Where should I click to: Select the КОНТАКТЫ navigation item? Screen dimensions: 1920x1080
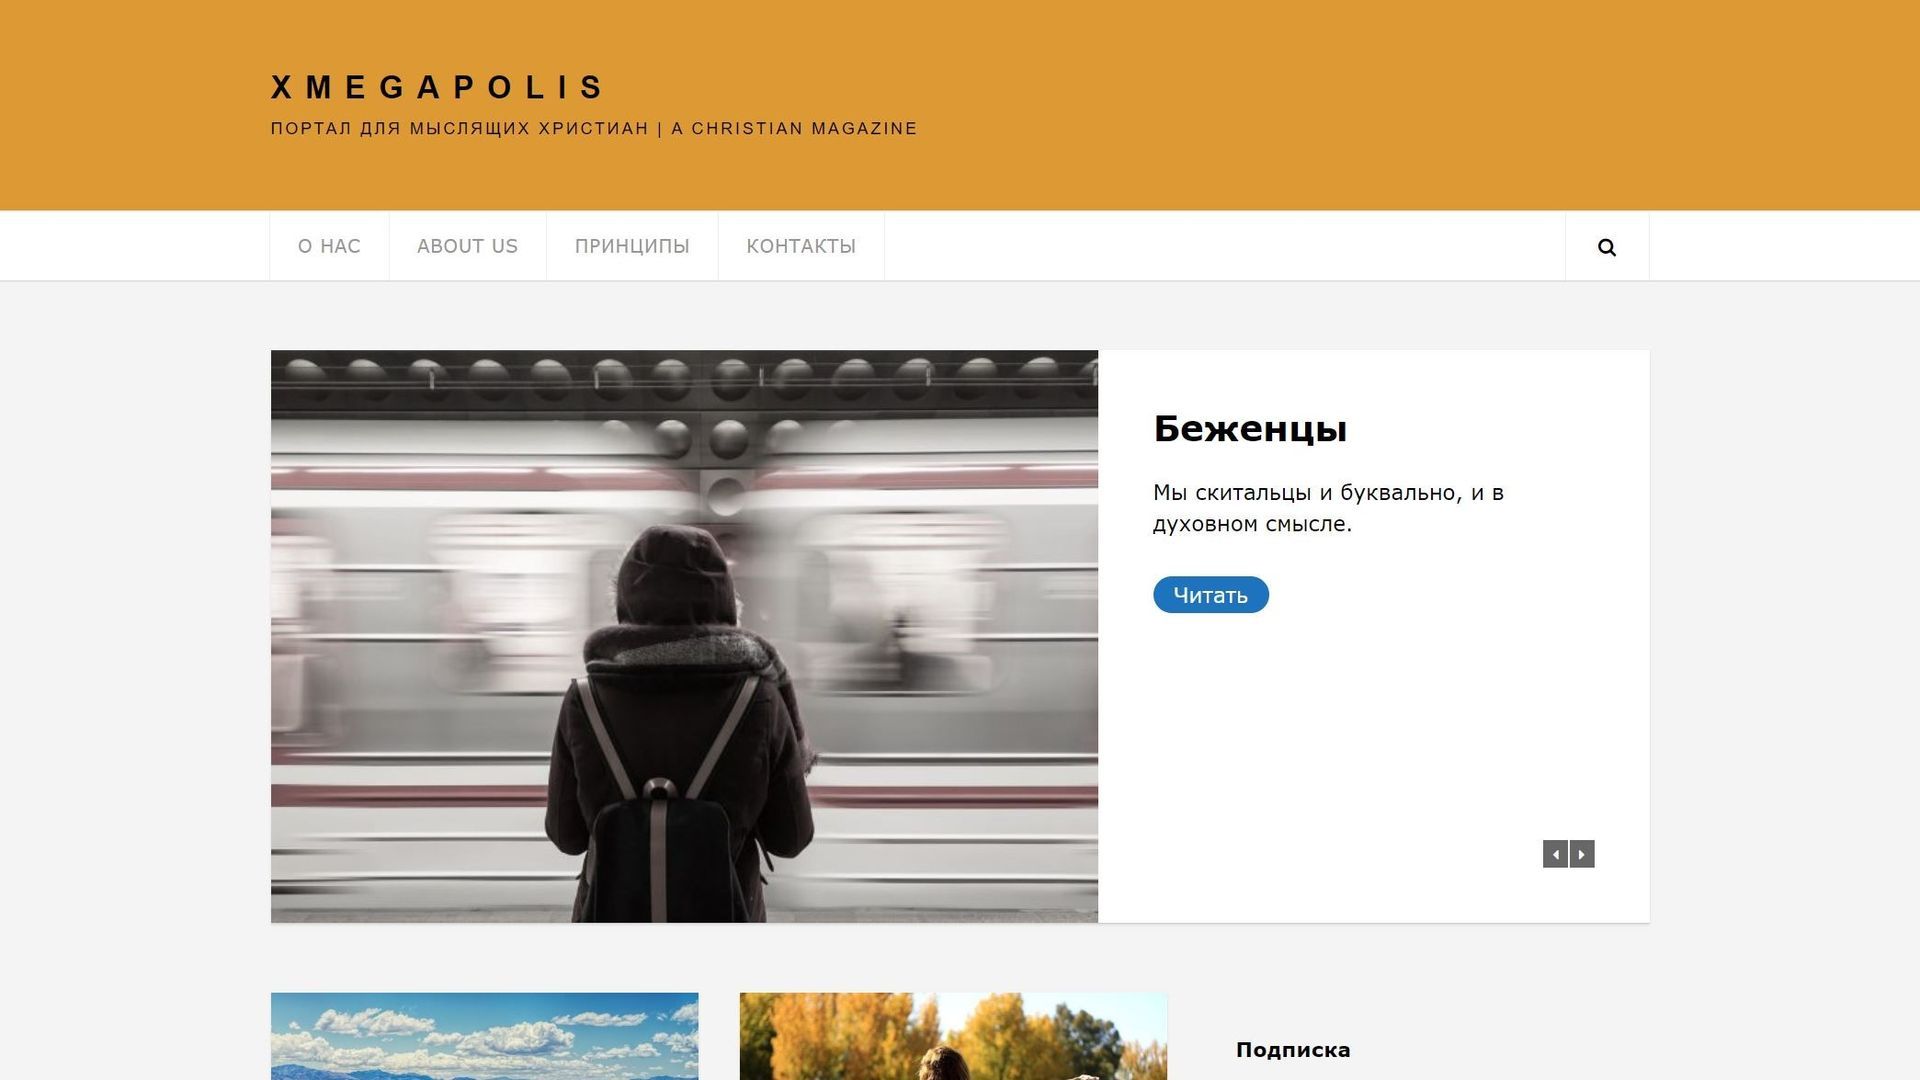pos(801,246)
